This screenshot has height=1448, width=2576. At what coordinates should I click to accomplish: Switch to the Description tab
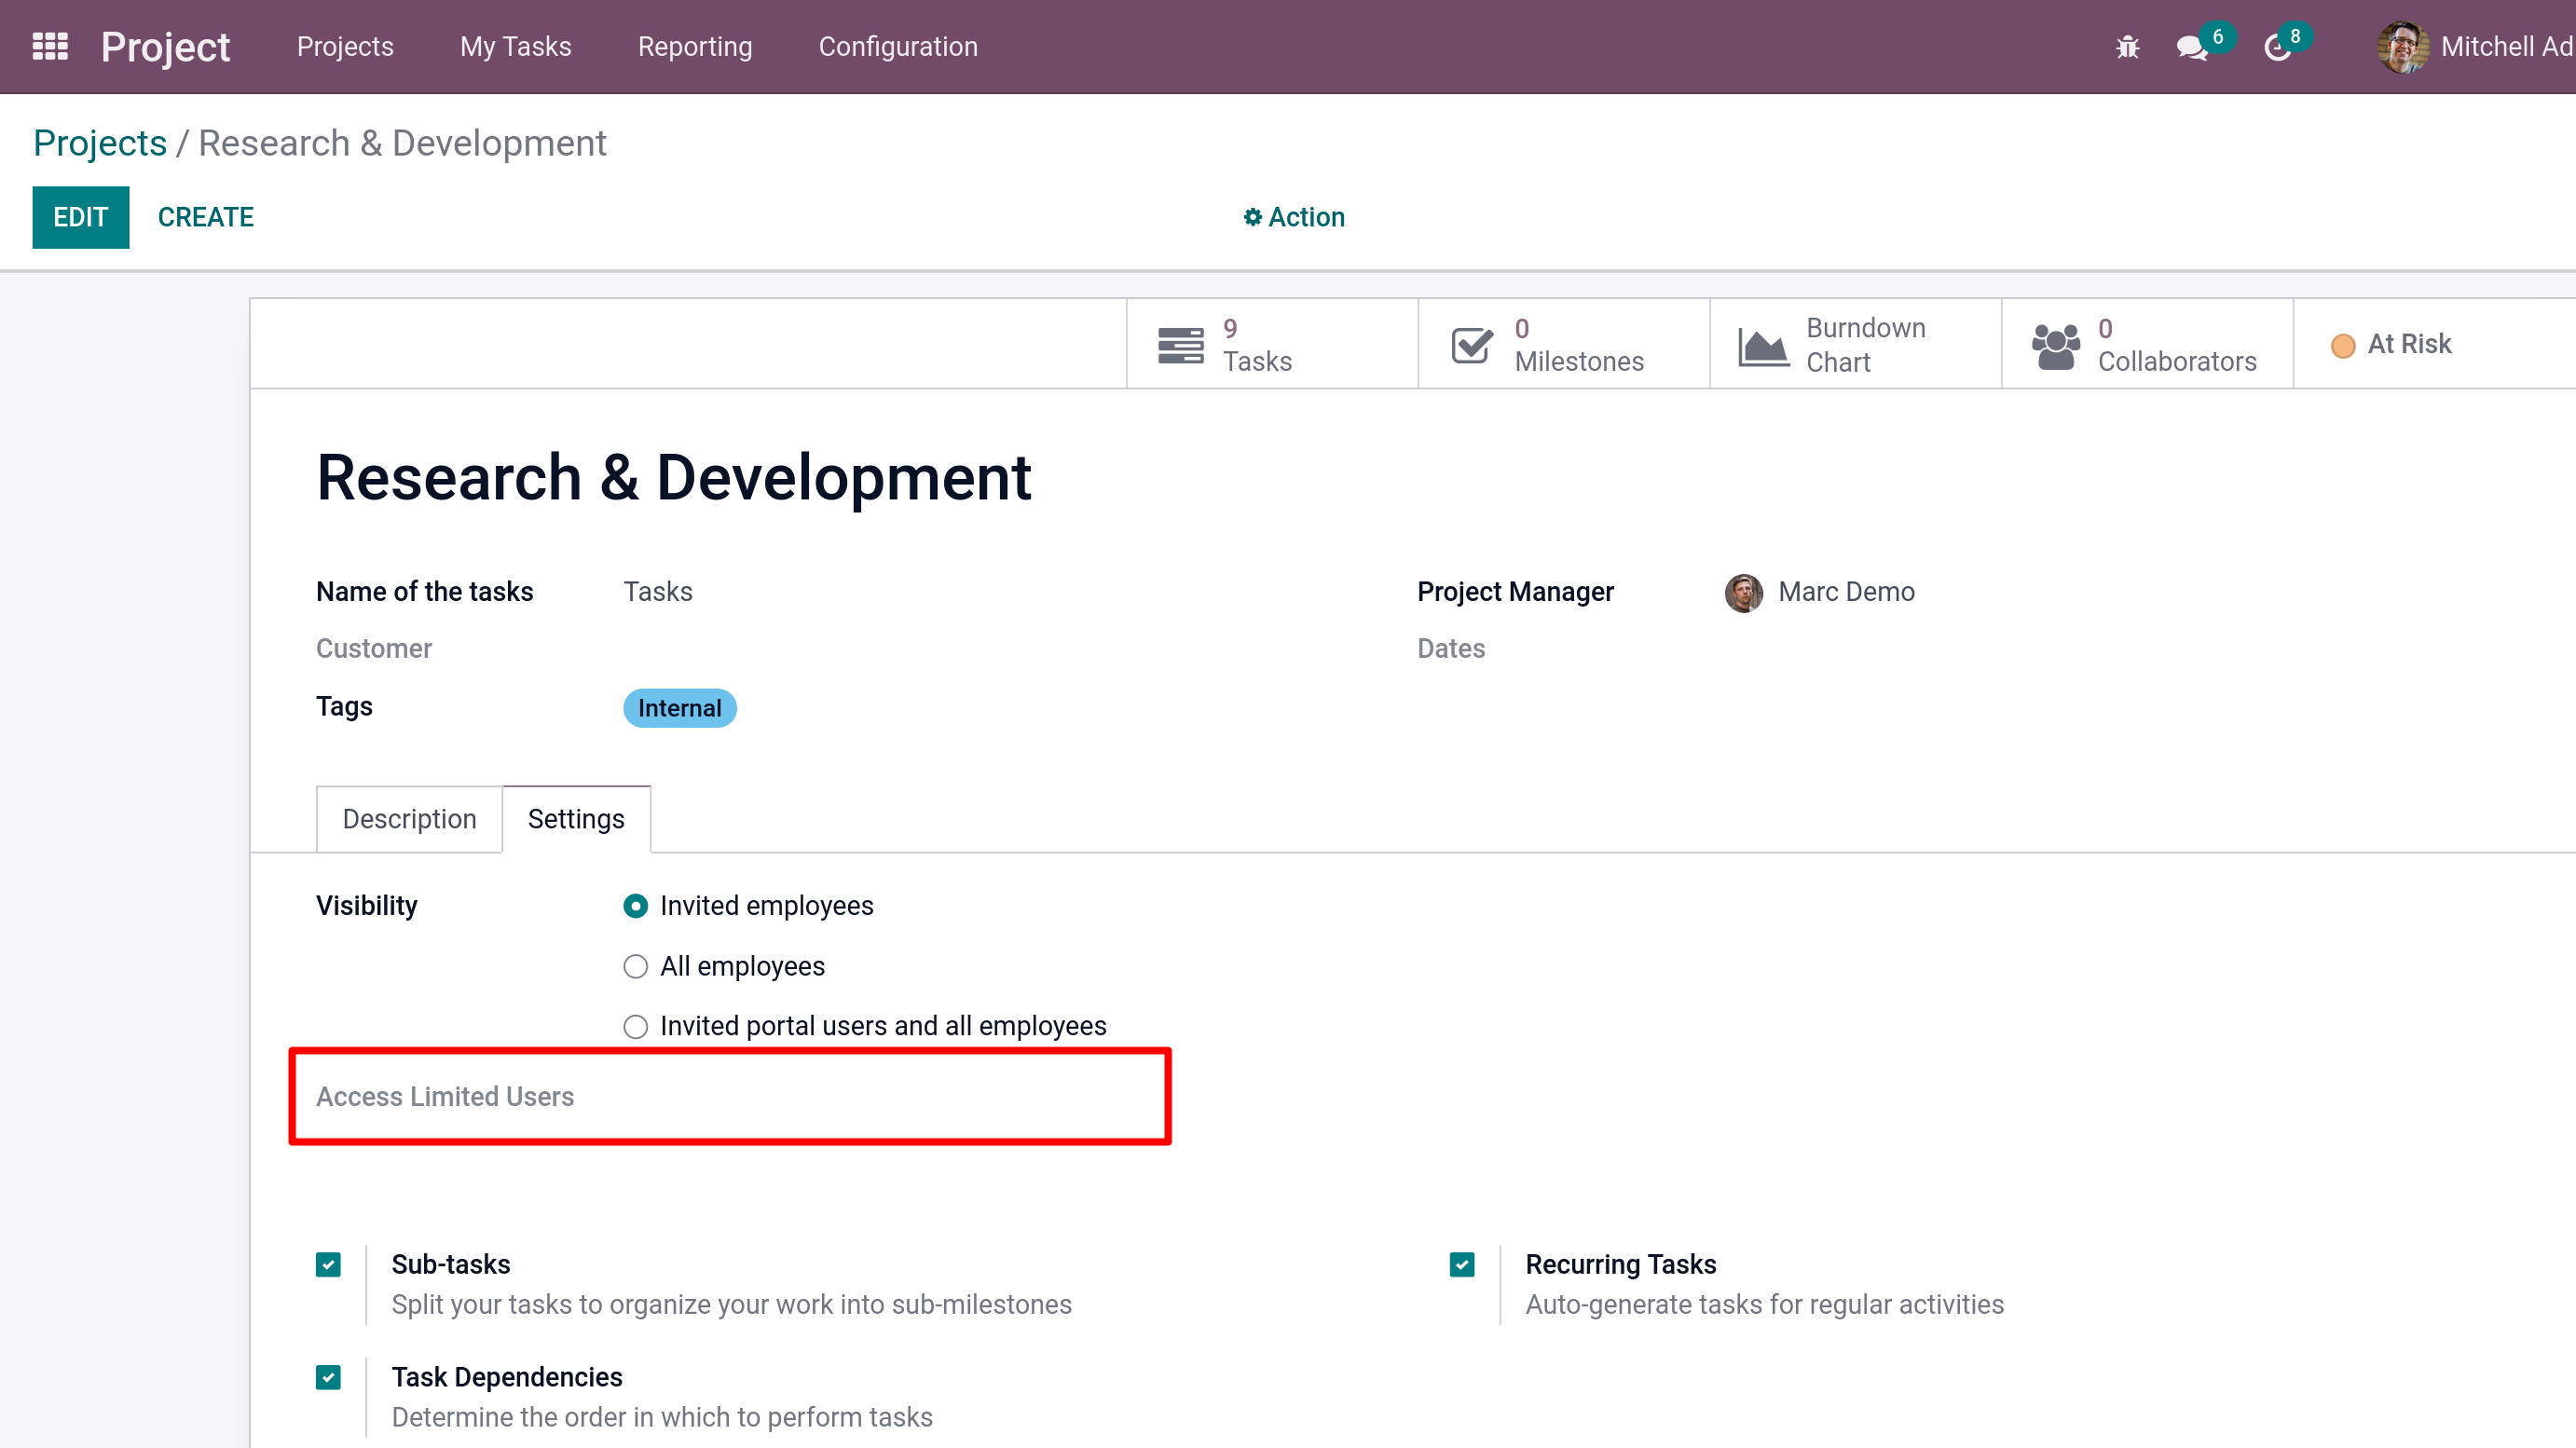click(x=409, y=819)
